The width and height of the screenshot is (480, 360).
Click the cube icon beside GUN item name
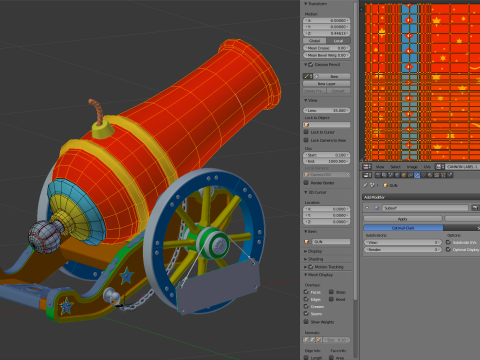pyautogui.click(x=307, y=241)
